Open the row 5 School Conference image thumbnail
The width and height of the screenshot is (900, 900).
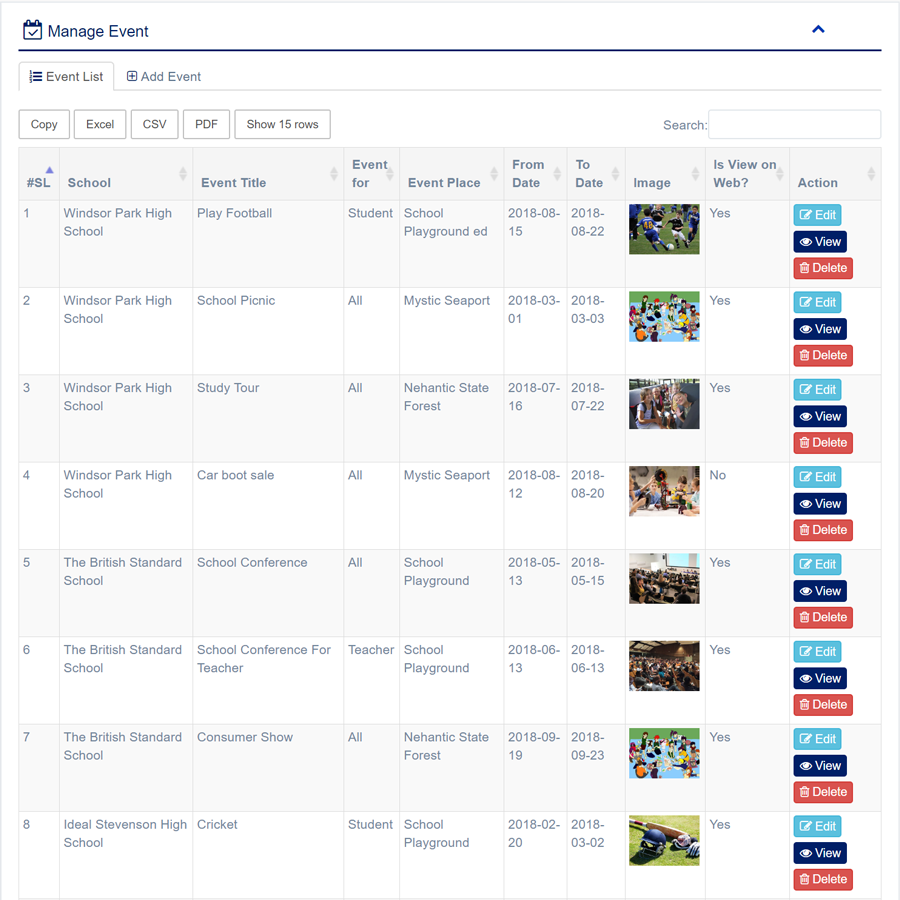pos(664,578)
